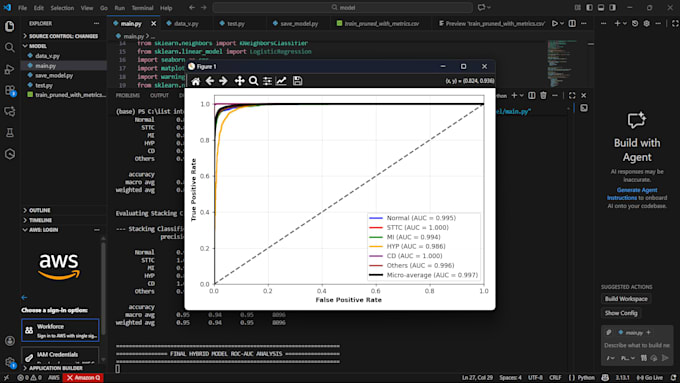Viewport: 680px width, 383px height.
Task: Open the new chat dropdown arrow in the agent panel
Action: click(x=624, y=23)
